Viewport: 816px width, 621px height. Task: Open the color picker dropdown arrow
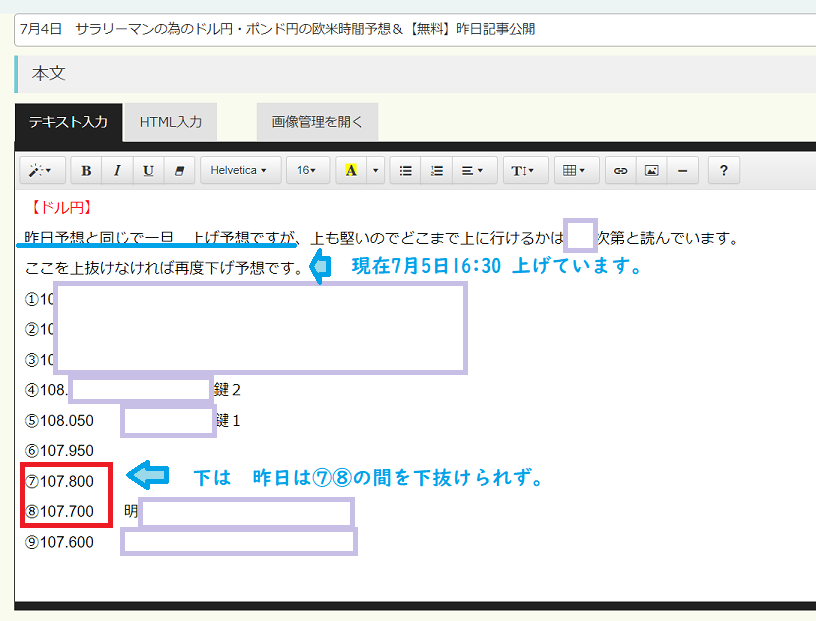click(376, 170)
